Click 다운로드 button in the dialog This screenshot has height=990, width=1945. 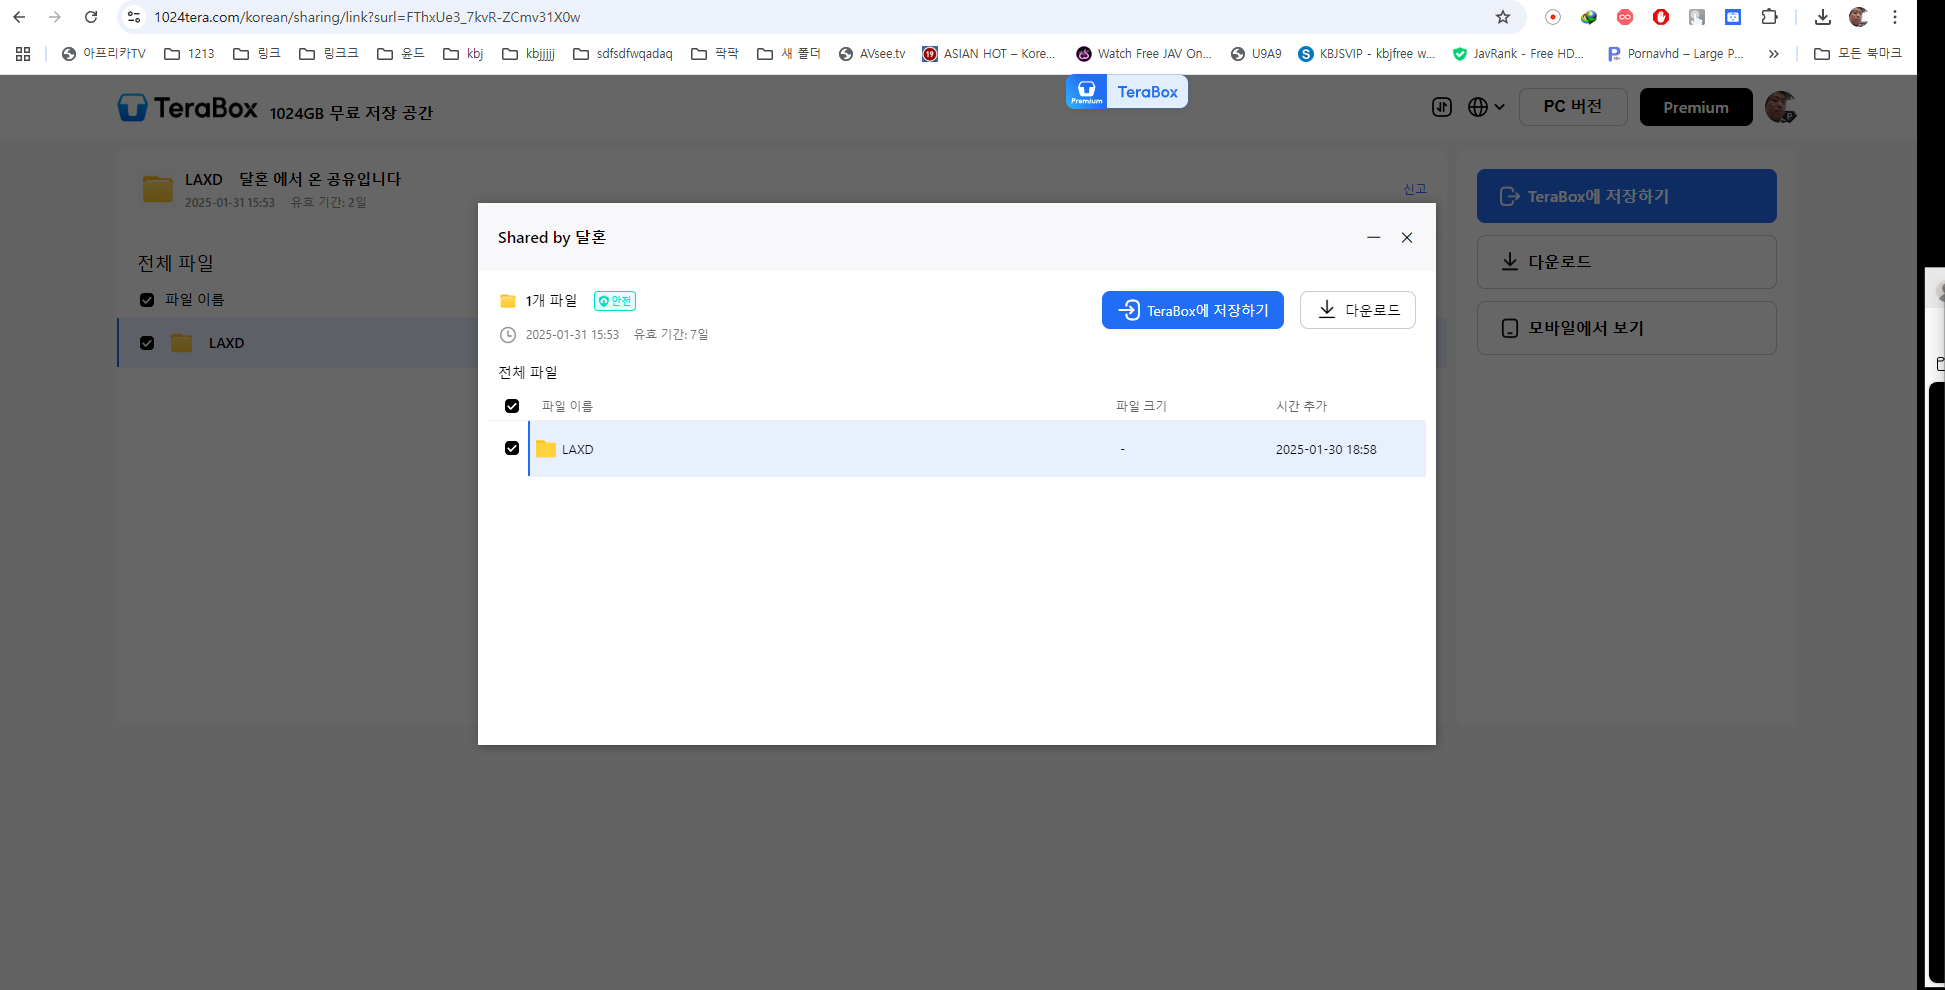pyautogui.click(x=1358, y=310)
